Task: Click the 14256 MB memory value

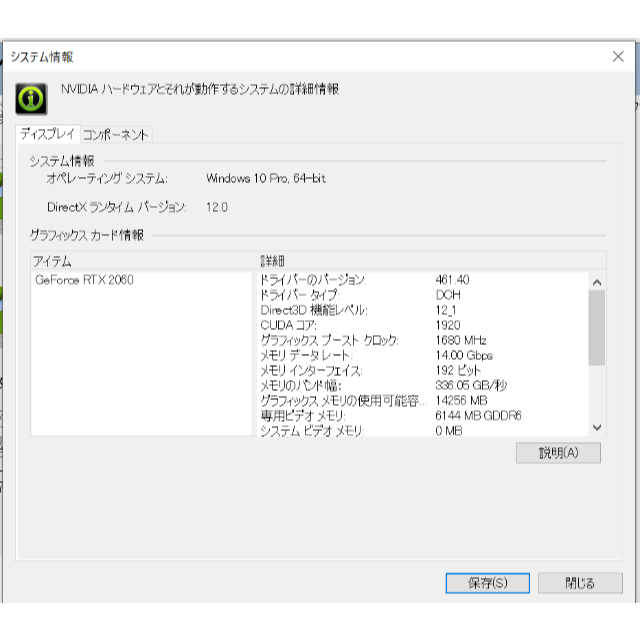Action: coord(461,401)
